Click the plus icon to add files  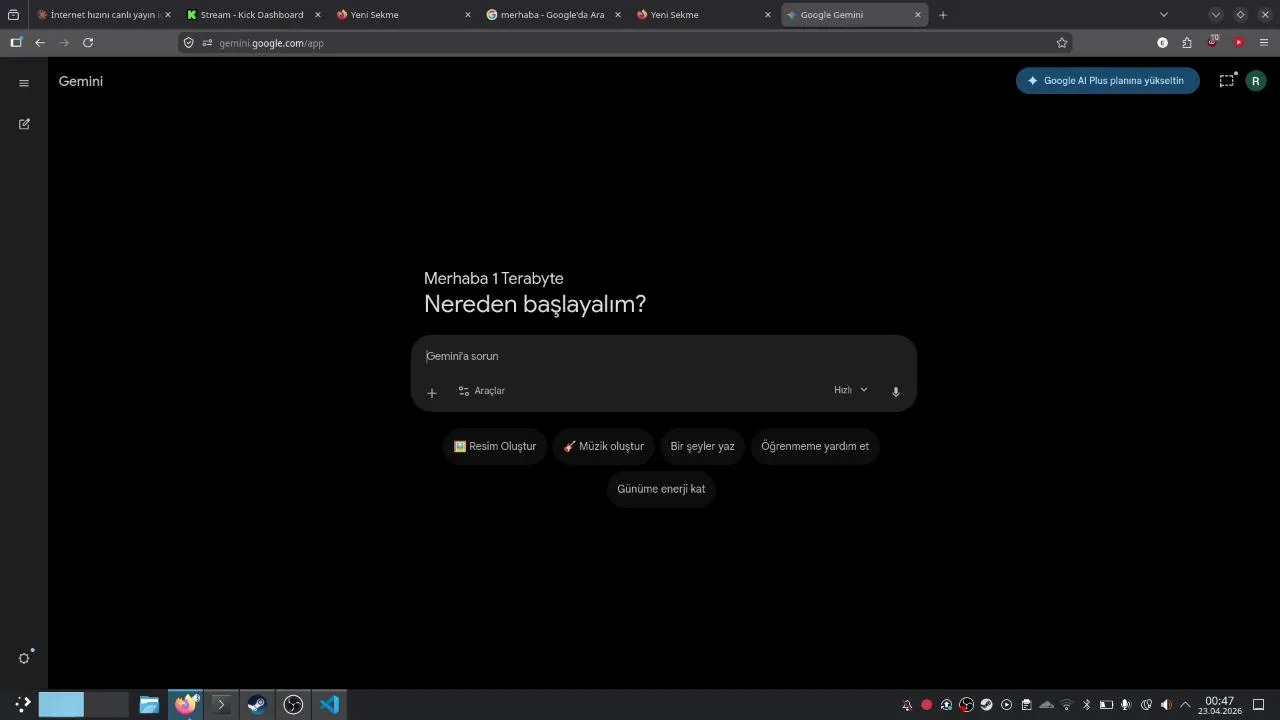[432, 392]
